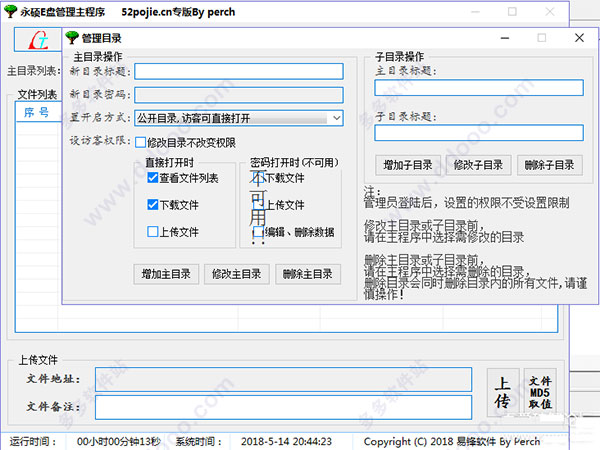600x450 pixels.
Task: Click the red logo icon in main window
Action: pos(38,40)
